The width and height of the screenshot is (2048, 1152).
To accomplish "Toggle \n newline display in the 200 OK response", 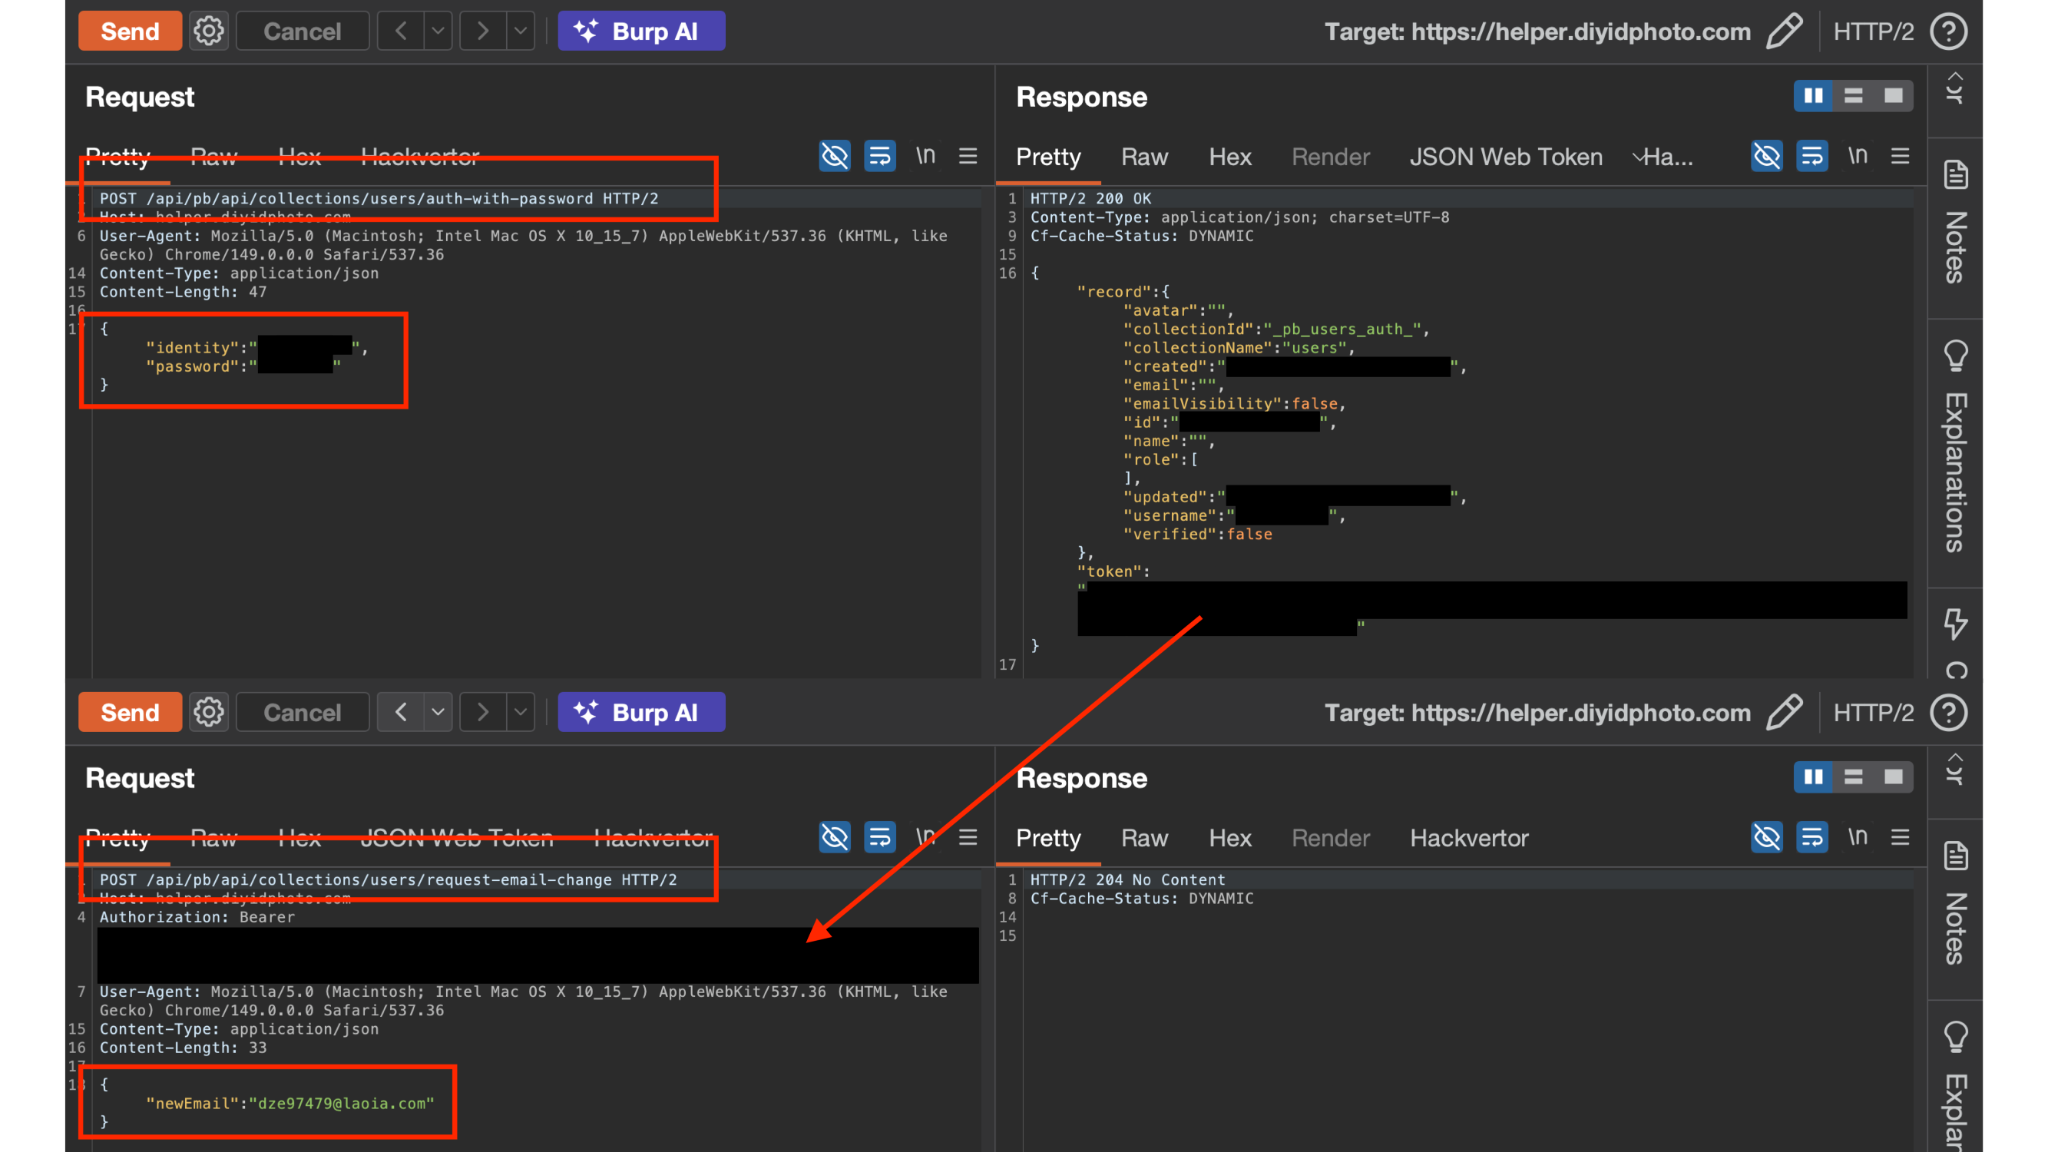I will pyautogui.click(x=1858, y=156).
